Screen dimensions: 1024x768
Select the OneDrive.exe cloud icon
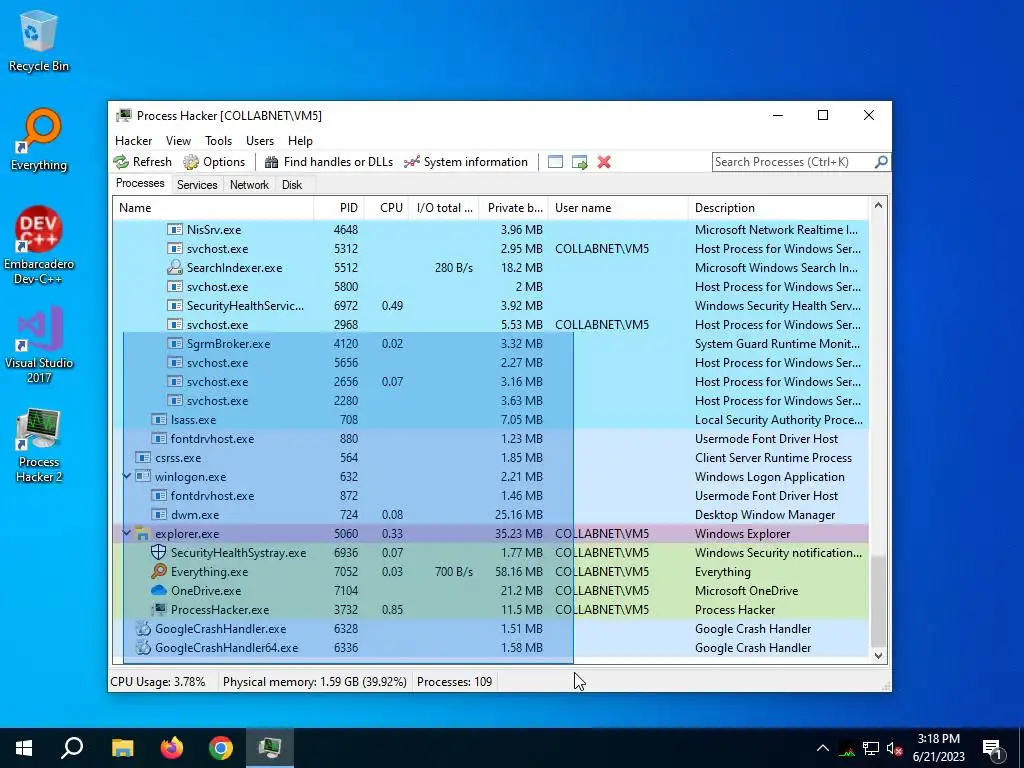pyautogui.click(x=158, y=590)
